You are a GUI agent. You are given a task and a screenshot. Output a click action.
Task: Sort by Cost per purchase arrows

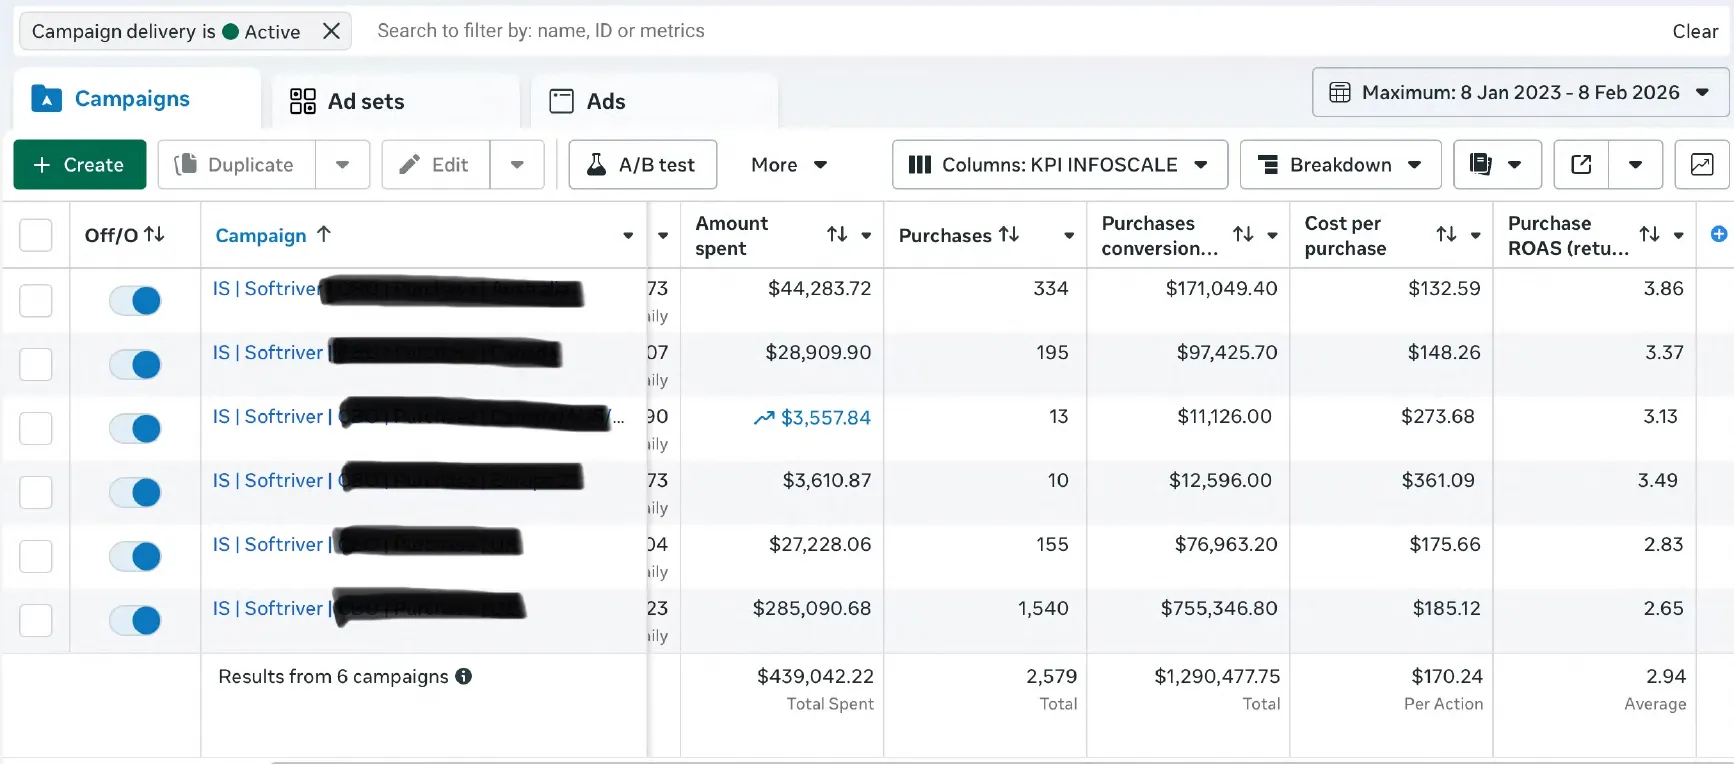(x=1446, y=234)
